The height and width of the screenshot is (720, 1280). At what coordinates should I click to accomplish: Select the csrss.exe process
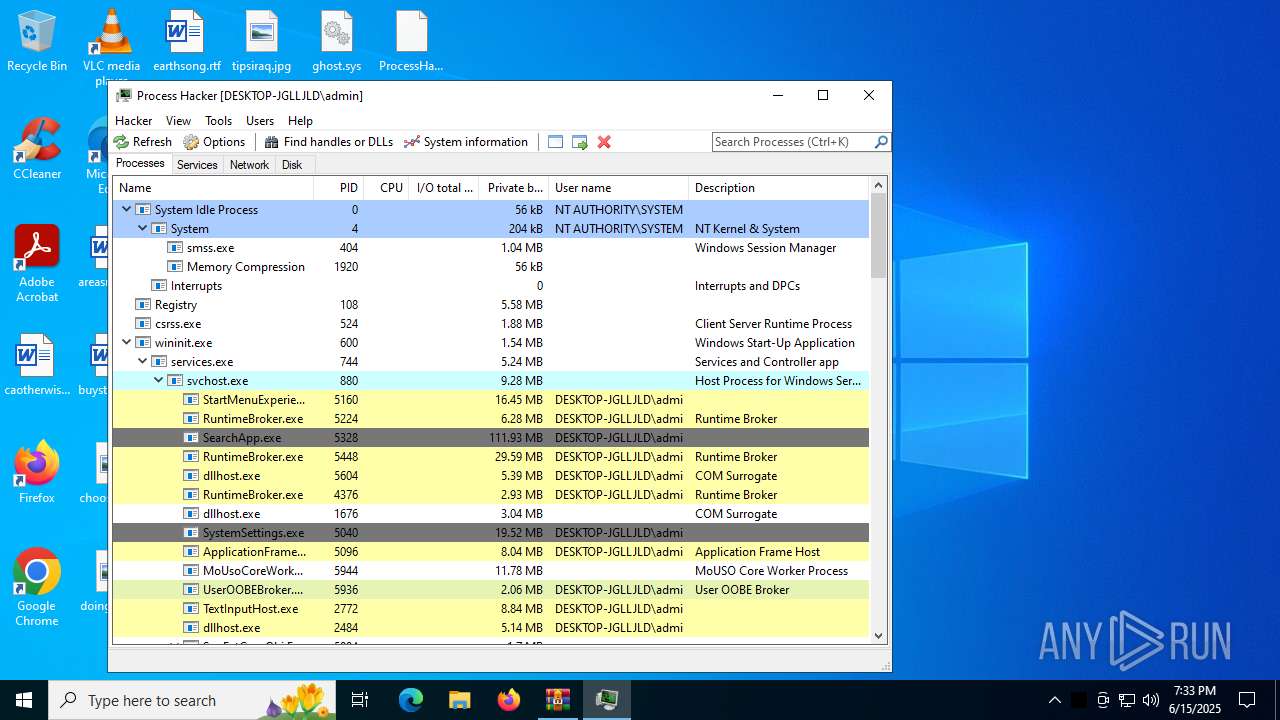point(491,324)
